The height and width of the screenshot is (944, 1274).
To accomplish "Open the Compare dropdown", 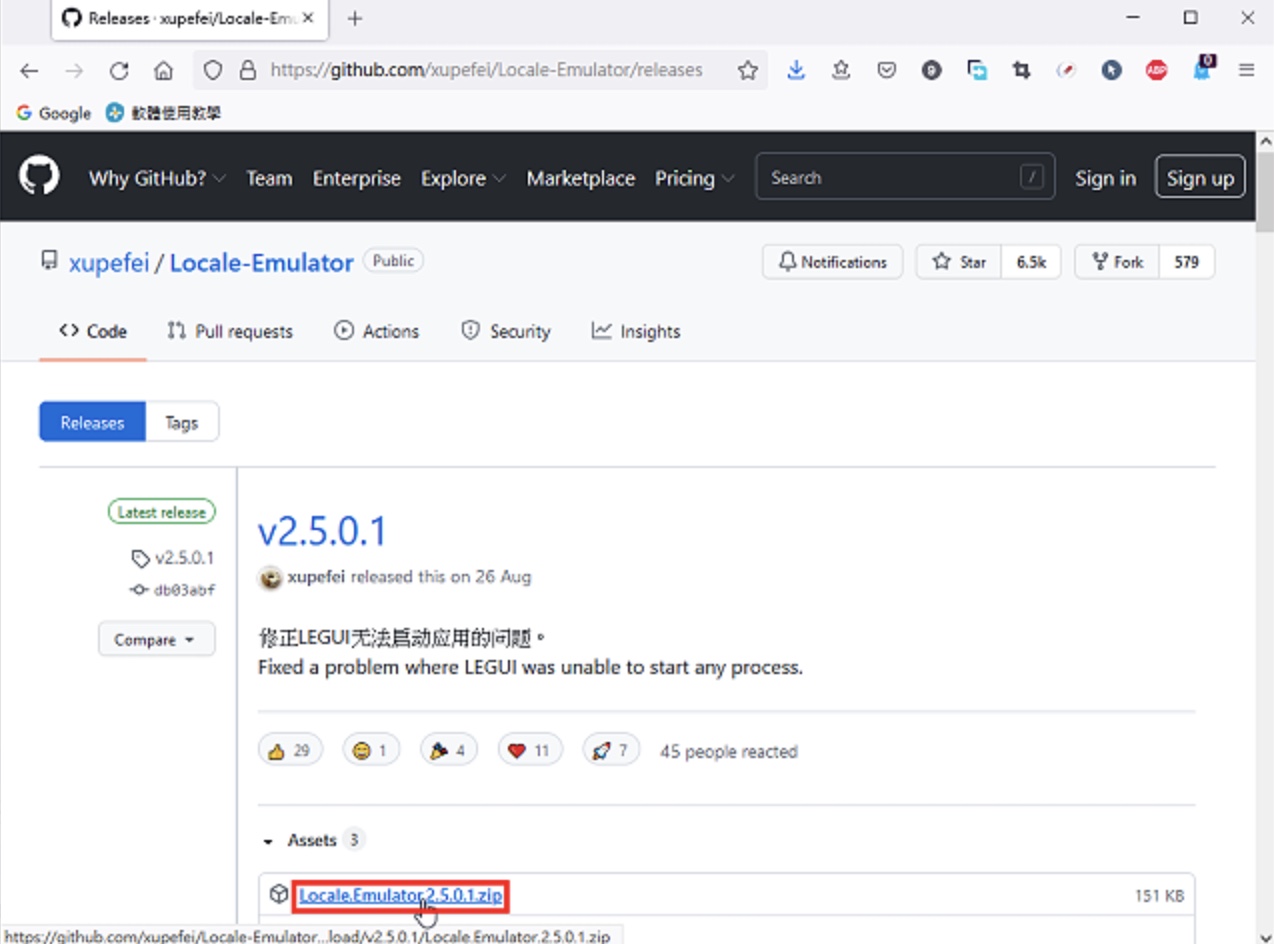I will 156,640.
